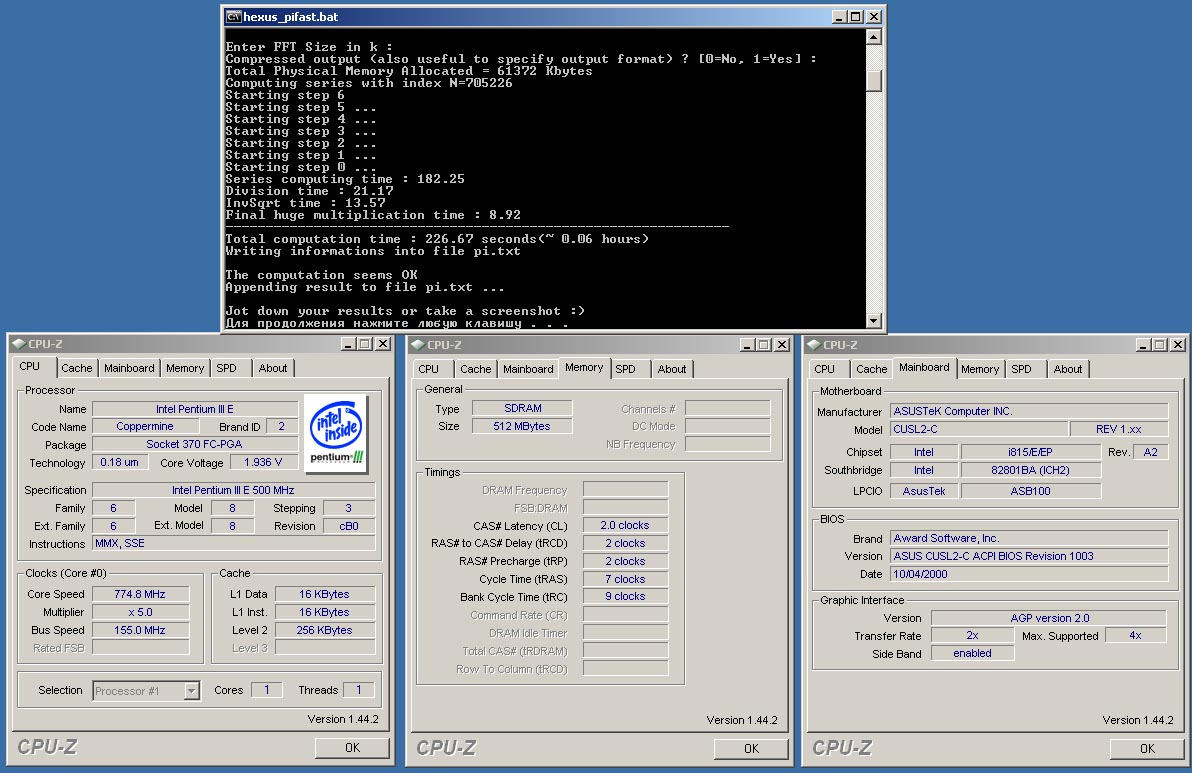Minimize the middle CPU-Z Memory window
Viewport: 1192px width, 773px height.
pos(747,345)
